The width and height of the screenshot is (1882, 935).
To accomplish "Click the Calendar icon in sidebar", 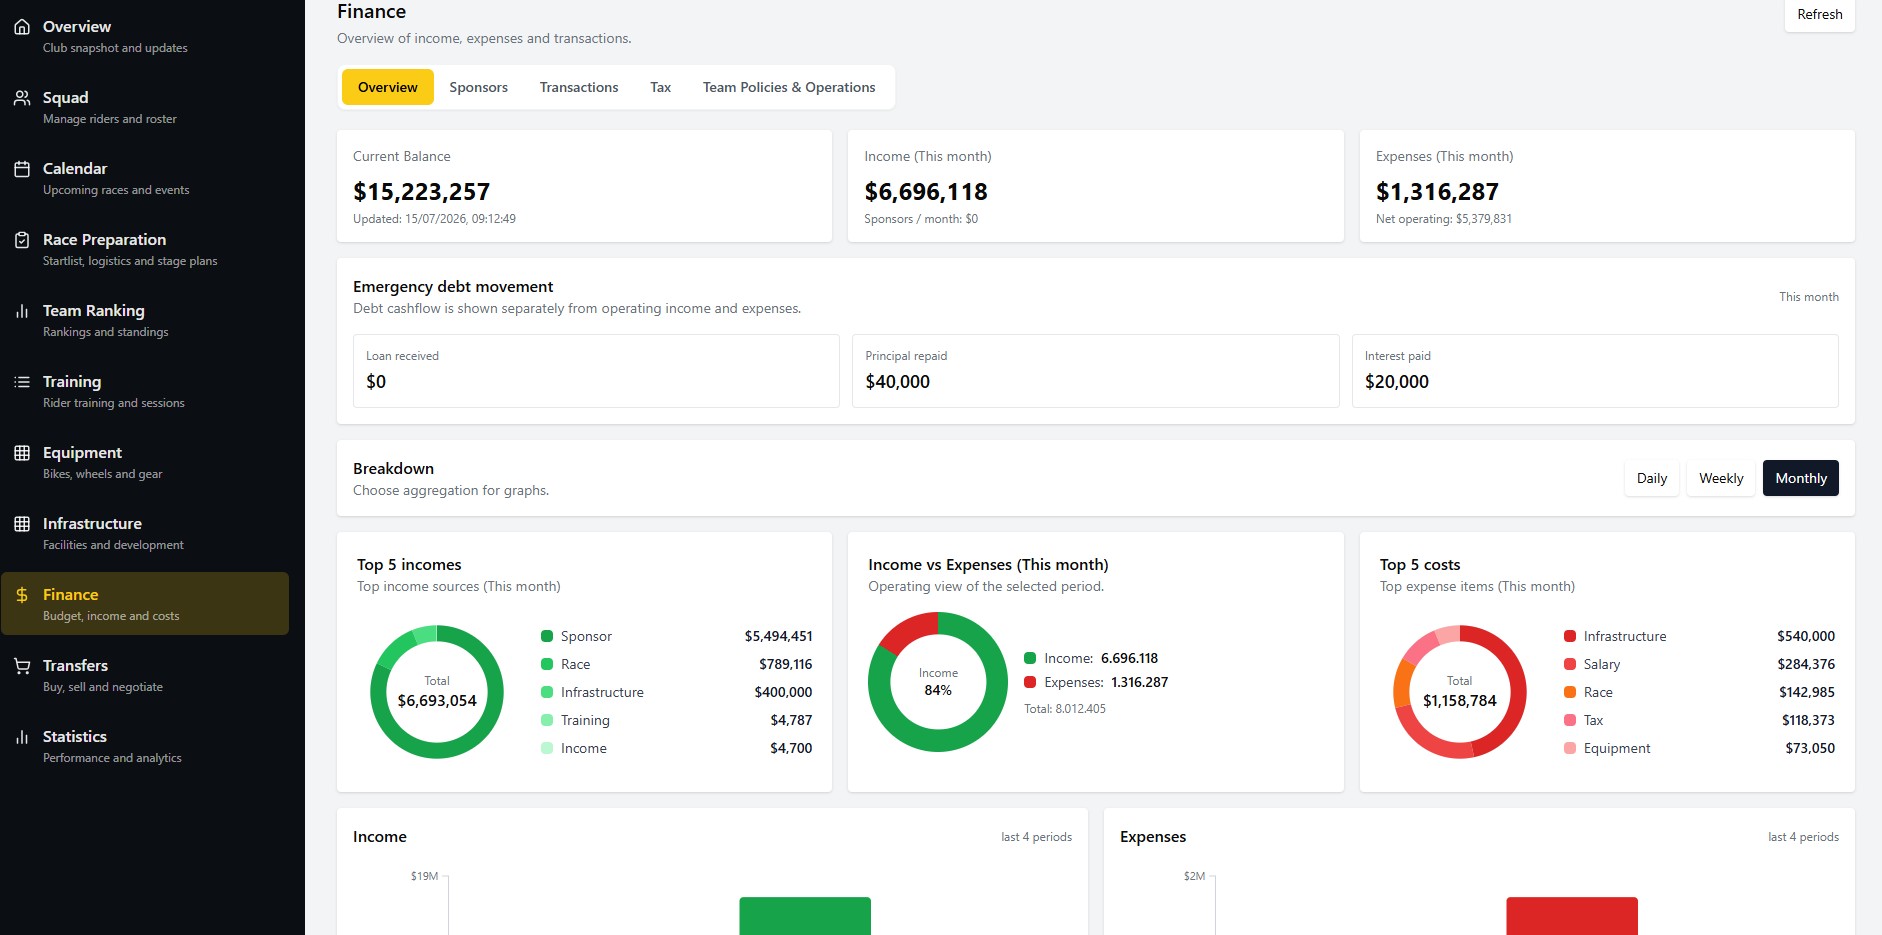I will point(22,169).
